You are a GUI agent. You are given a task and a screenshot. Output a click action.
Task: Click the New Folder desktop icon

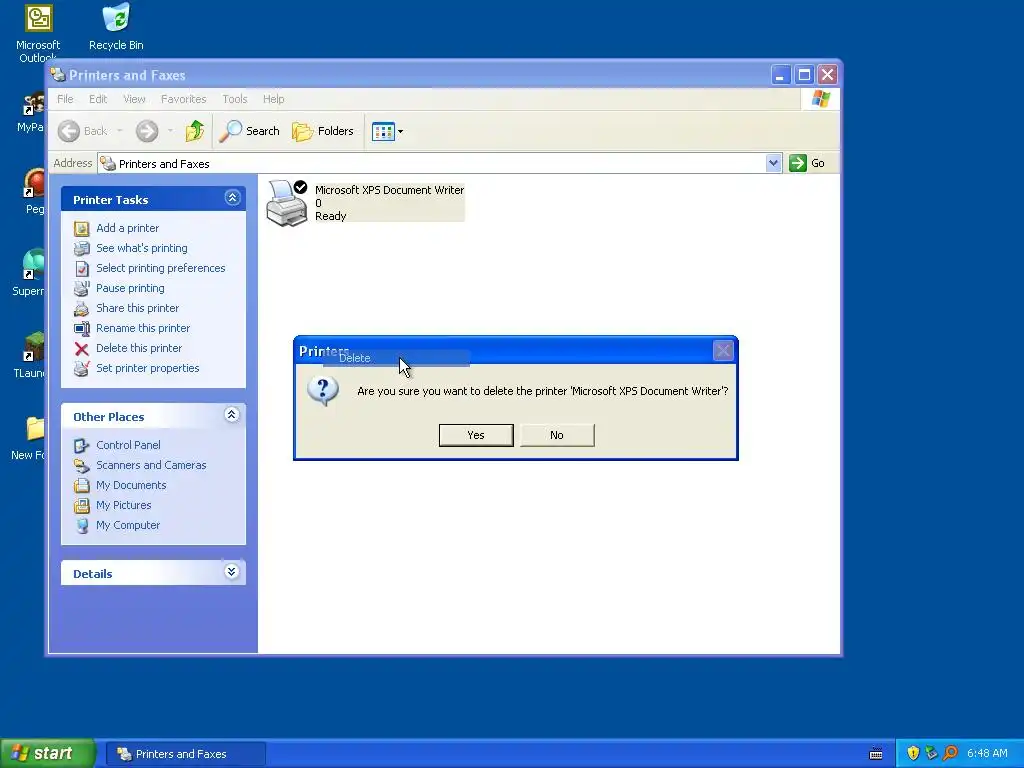click(28, 438)
